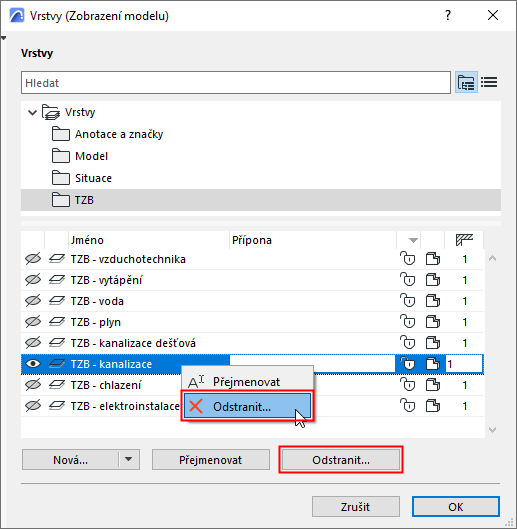Open the Nová button dropdown arrow
This screenshot has height=529, width=517.
point(129,459)
